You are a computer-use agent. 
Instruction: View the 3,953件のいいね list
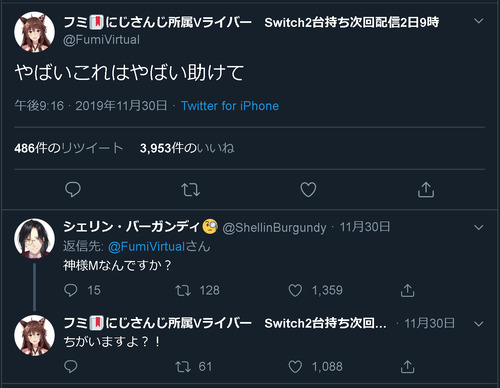[187, 148]
